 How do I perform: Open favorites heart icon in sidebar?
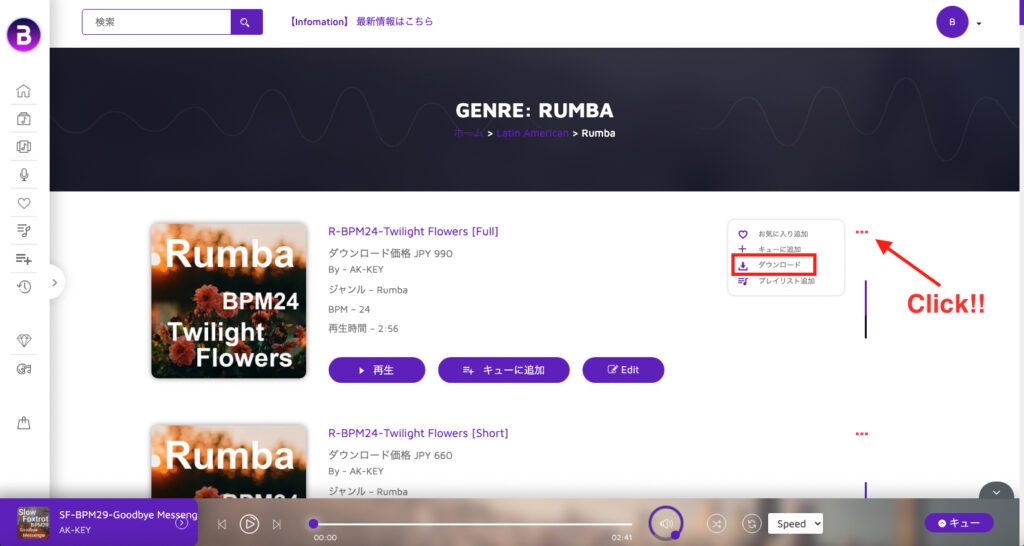tap(24, 203)
